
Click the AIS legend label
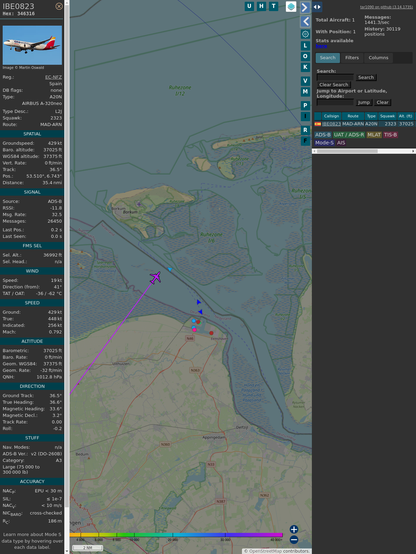click(x=341, y=143)
